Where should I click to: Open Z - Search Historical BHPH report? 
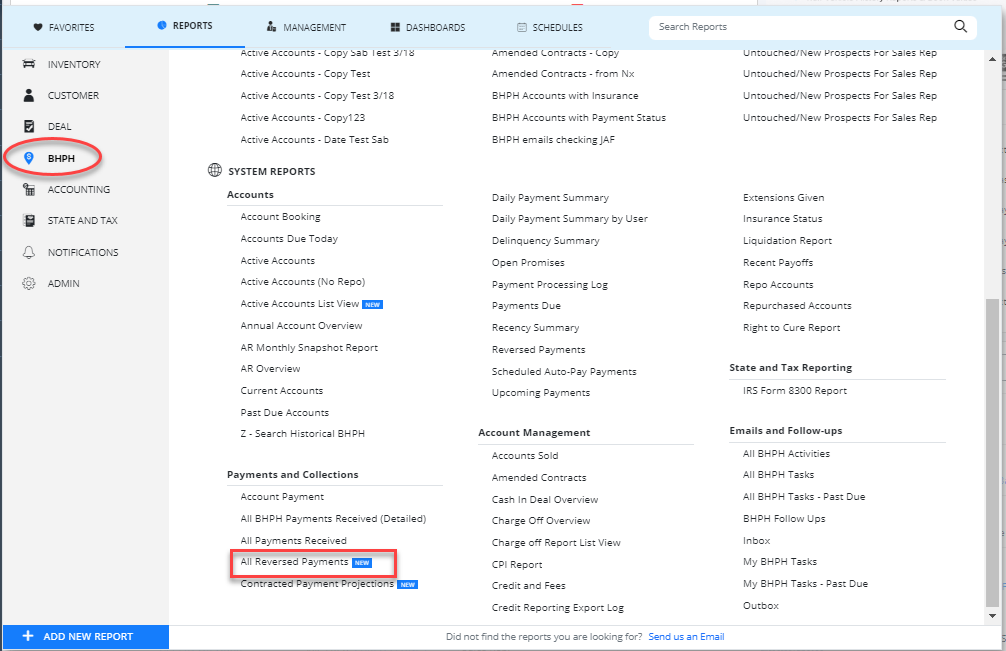[303, 434]
